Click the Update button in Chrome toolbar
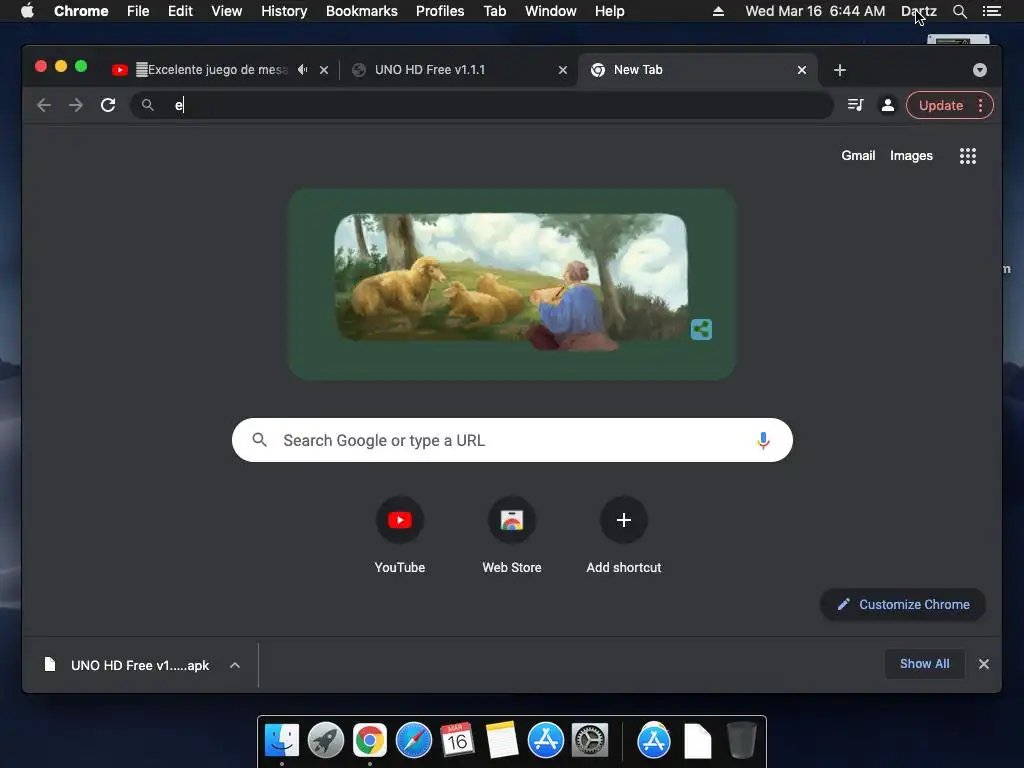The height and width of the screenshot is (768, 1024). click(940, 105)
